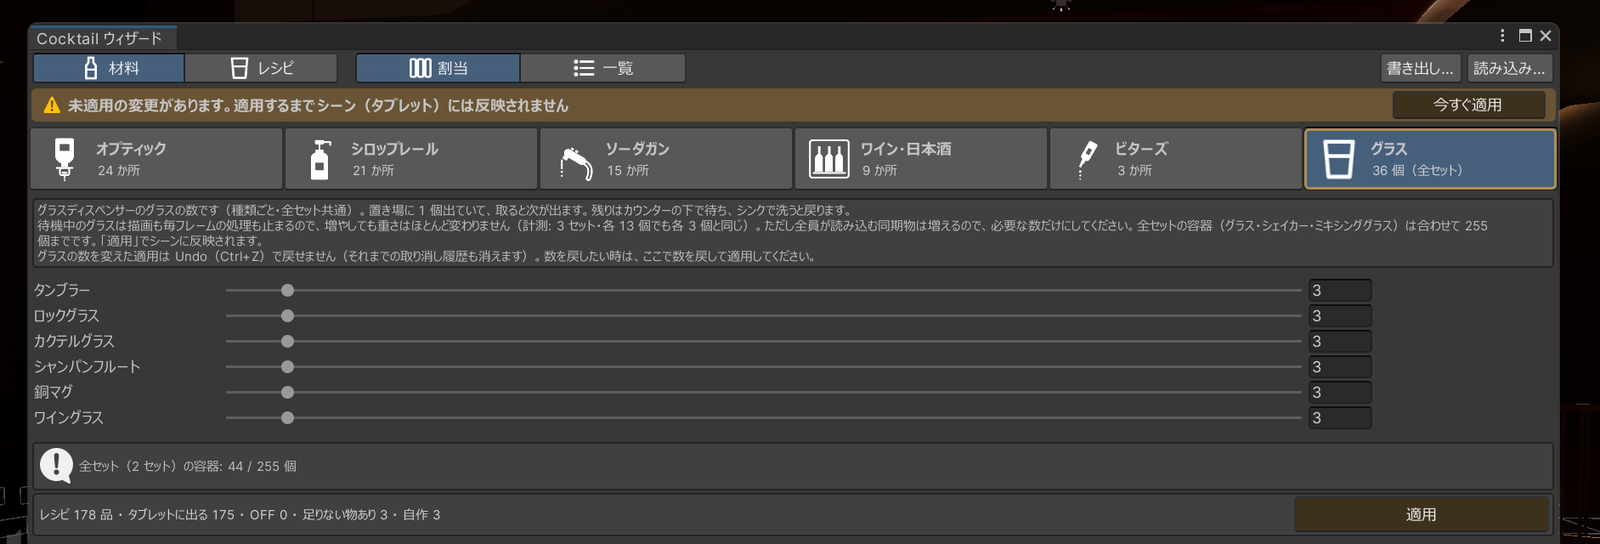Click the 書き出し... export button

1420,68
